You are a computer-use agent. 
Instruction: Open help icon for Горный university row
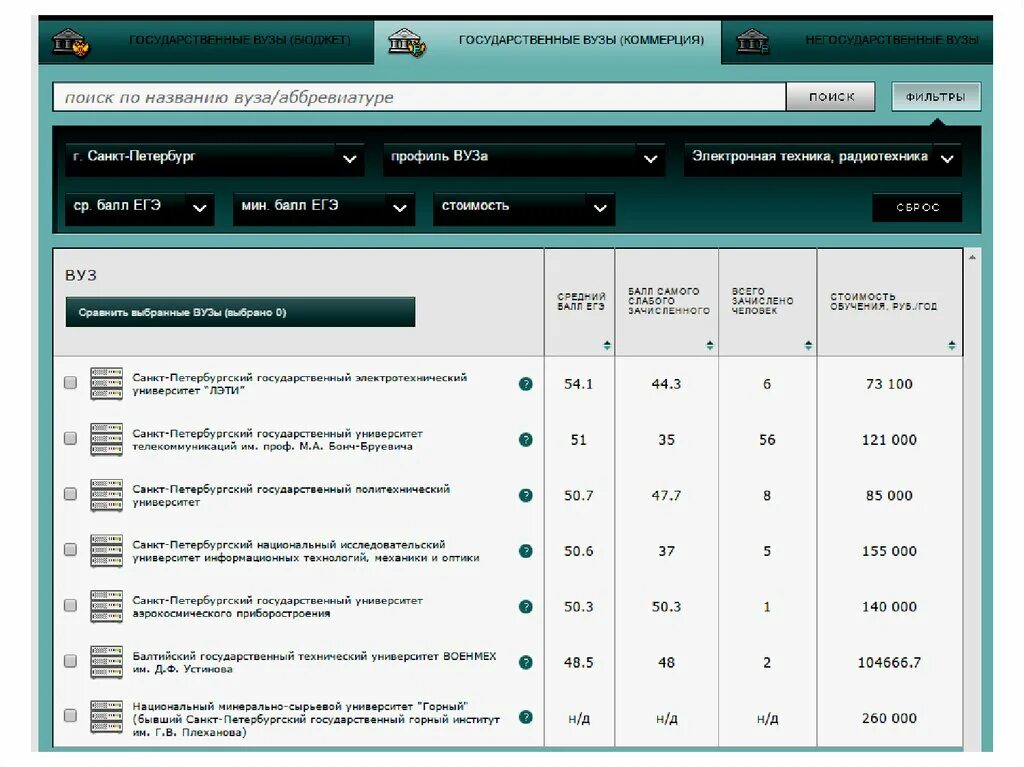pos(526,717)
